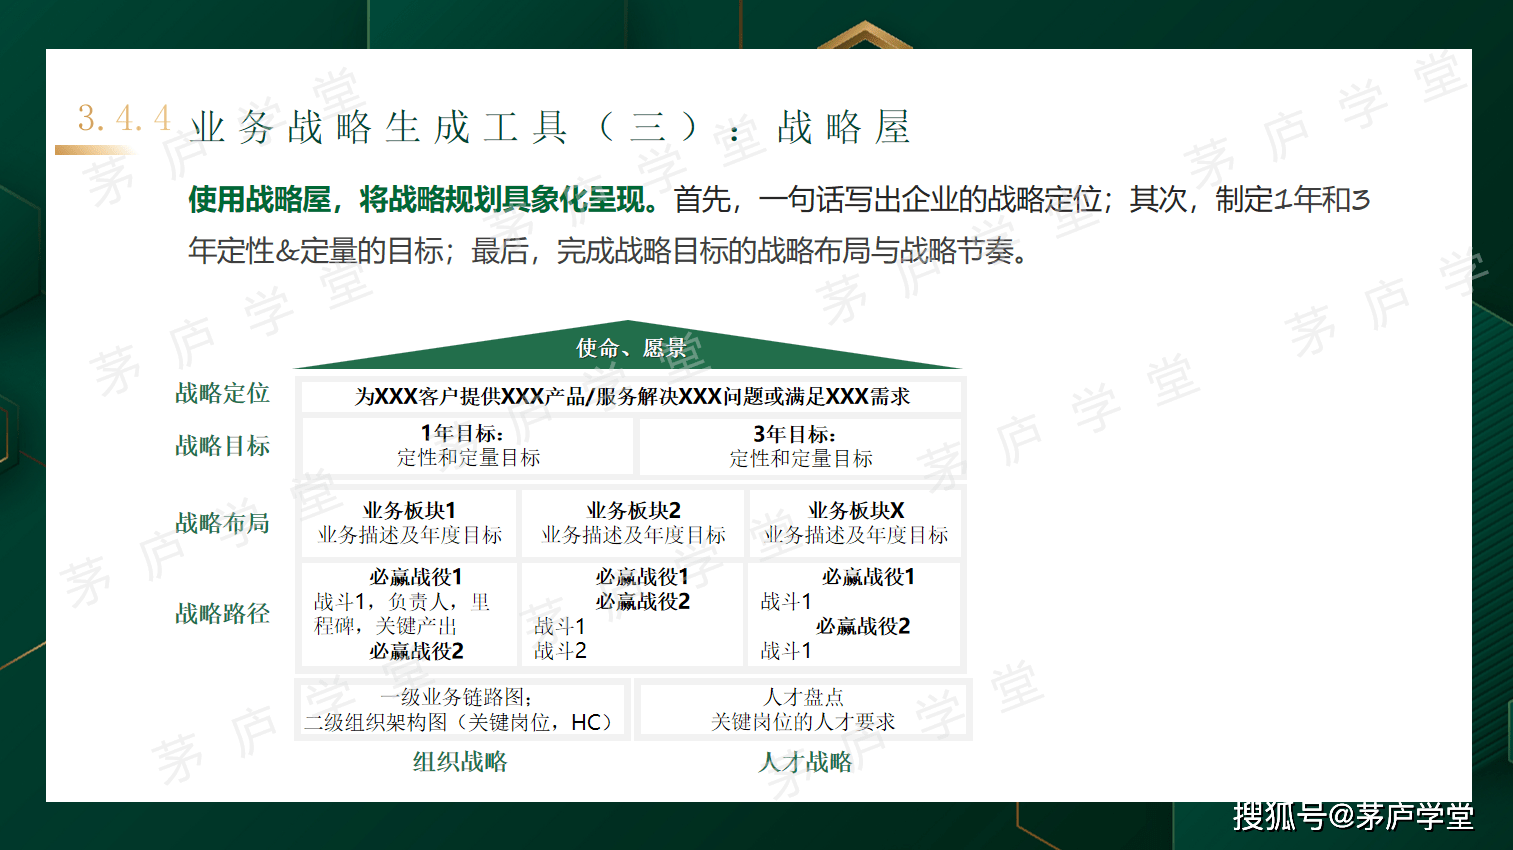Open the 3年目标 definition box

click(799, 445)
